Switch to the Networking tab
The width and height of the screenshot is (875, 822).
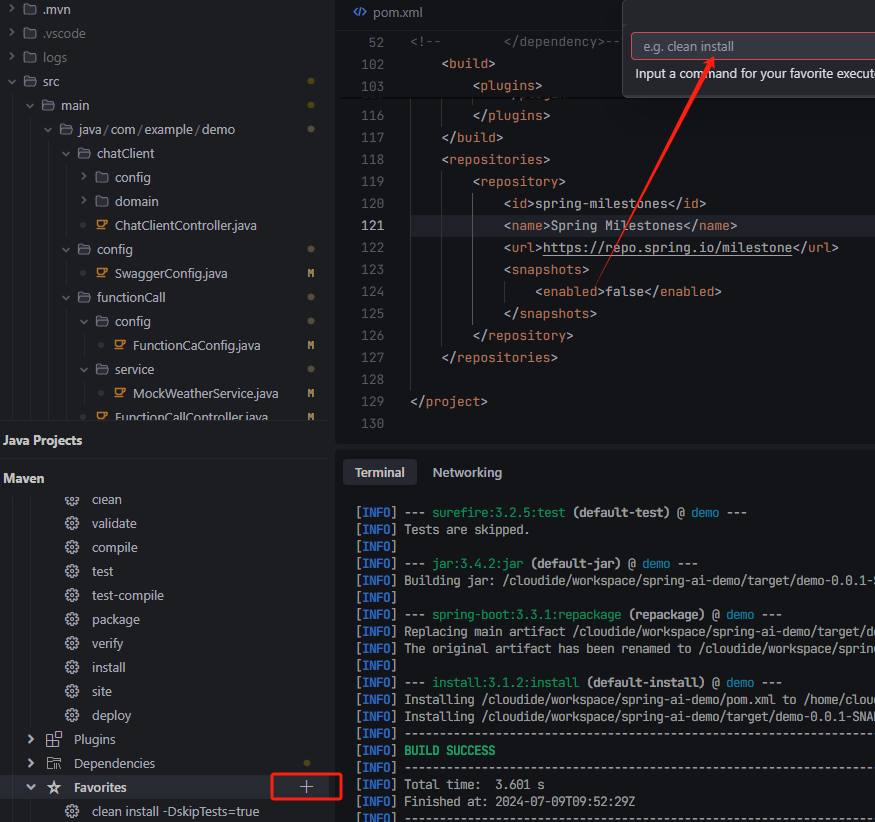(467, 472)
